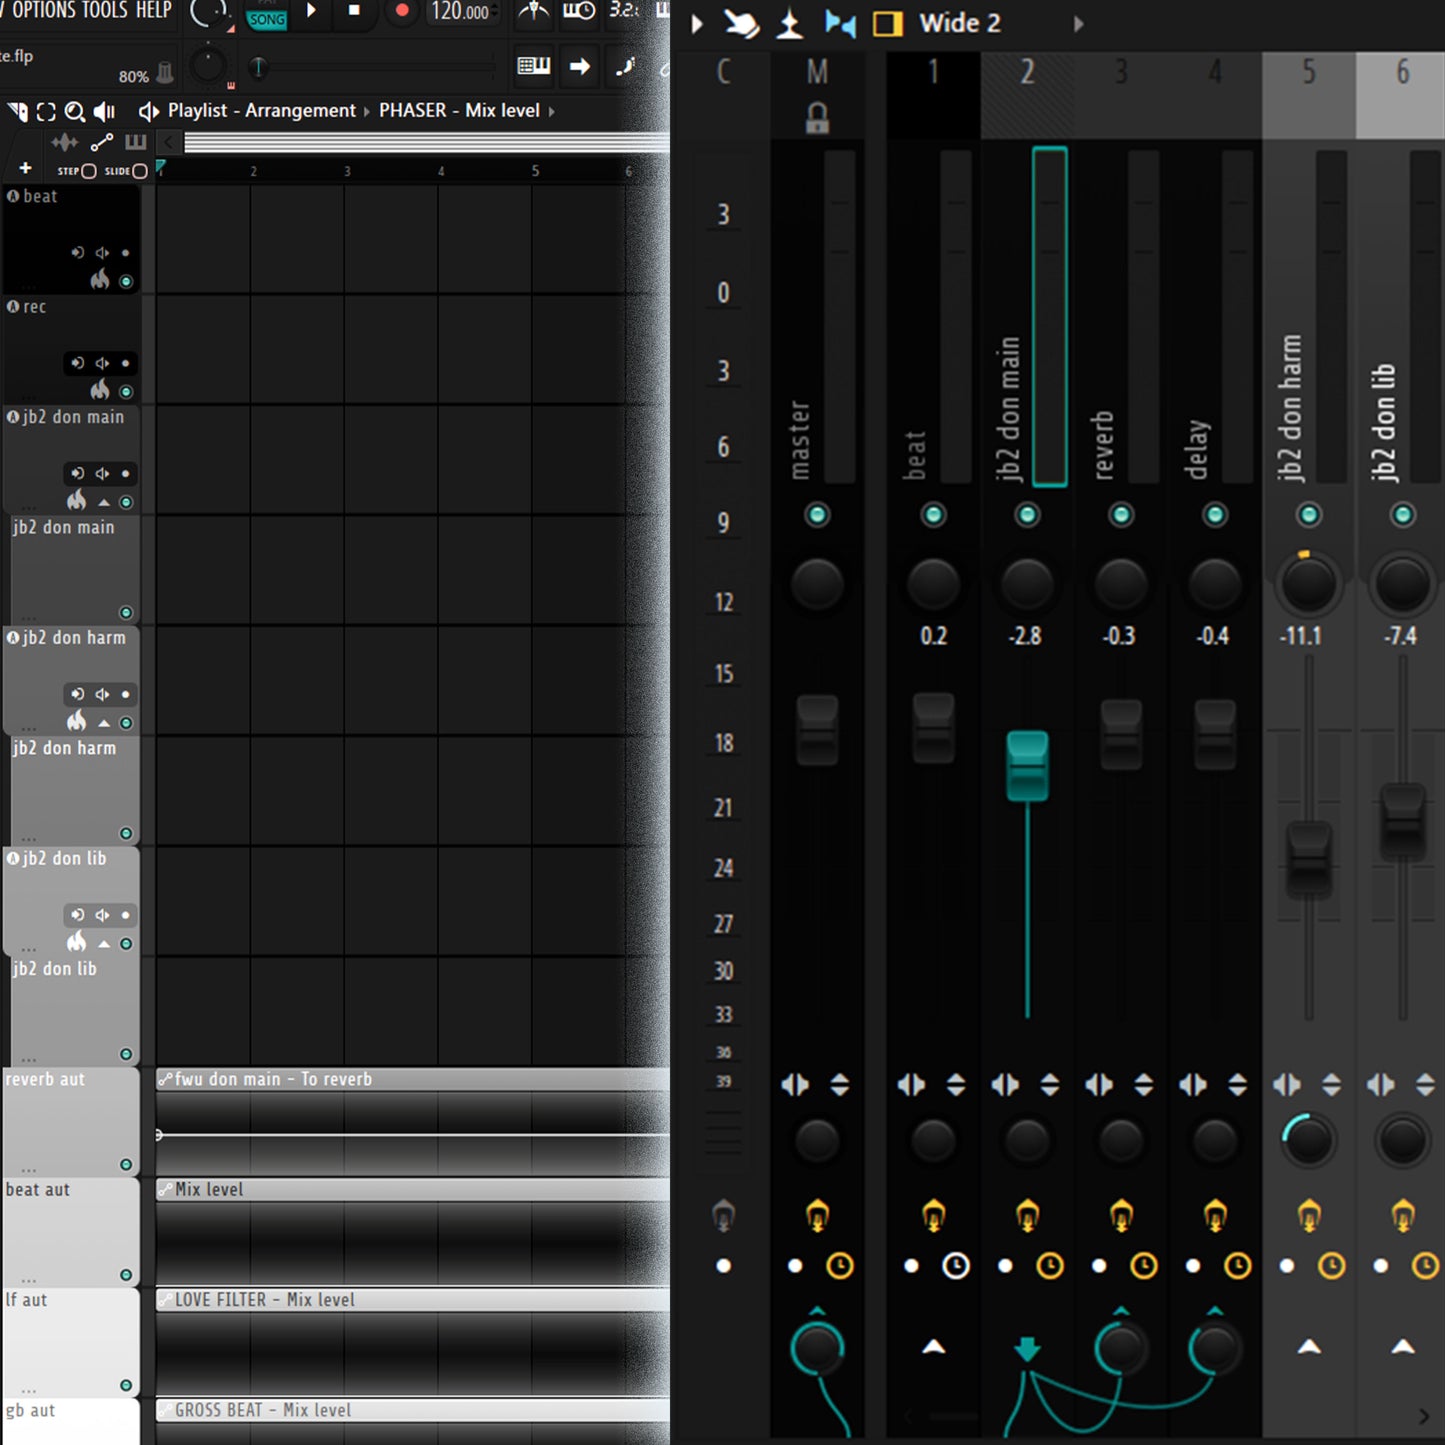Focus audio clips waveform icon
The height and width of the screenshot is (1445, 1445).
(65, 142)
